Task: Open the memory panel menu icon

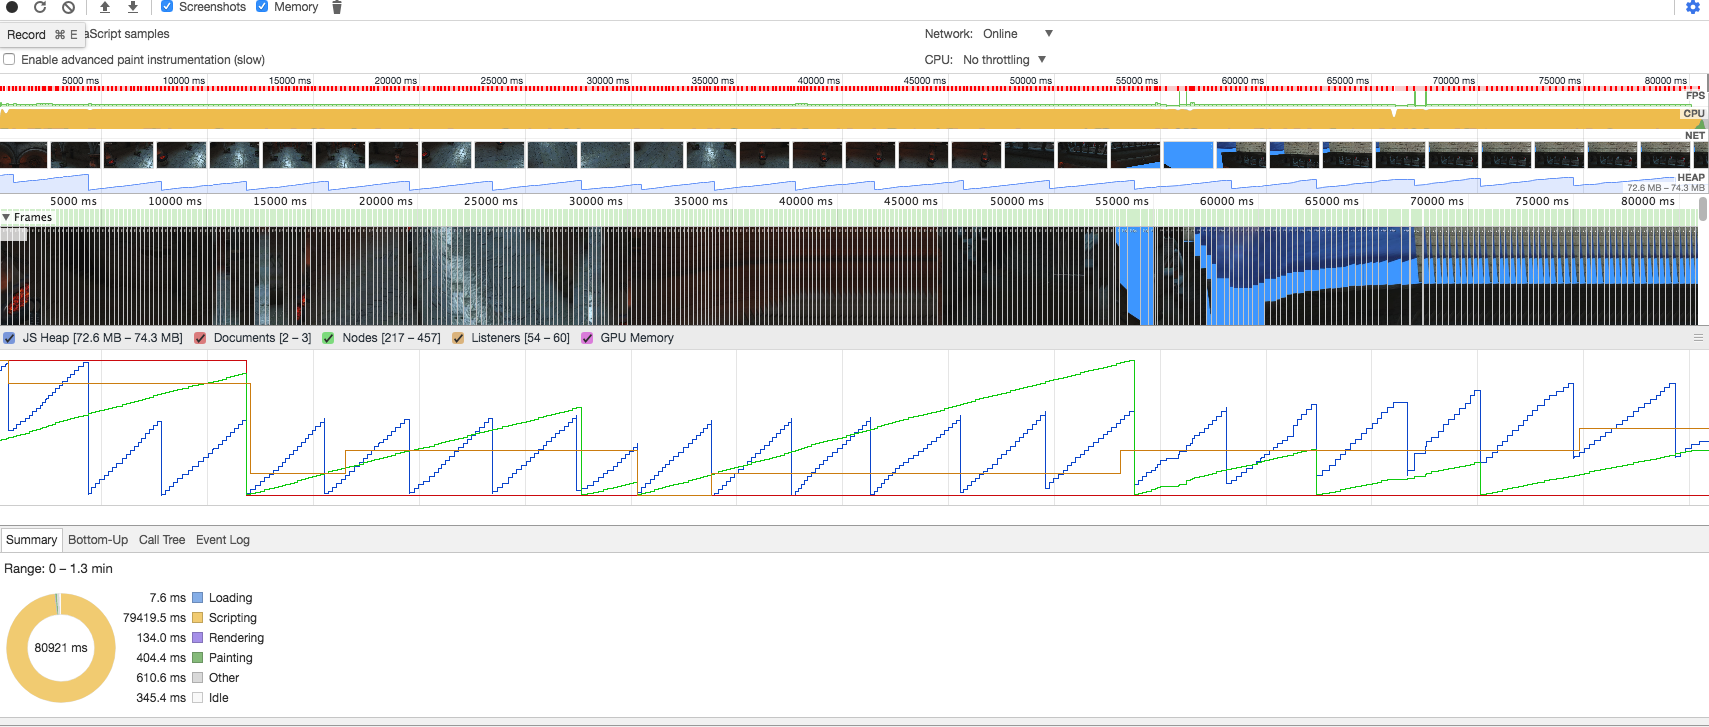Action: pyautogui.click(x=1697, y=338)
